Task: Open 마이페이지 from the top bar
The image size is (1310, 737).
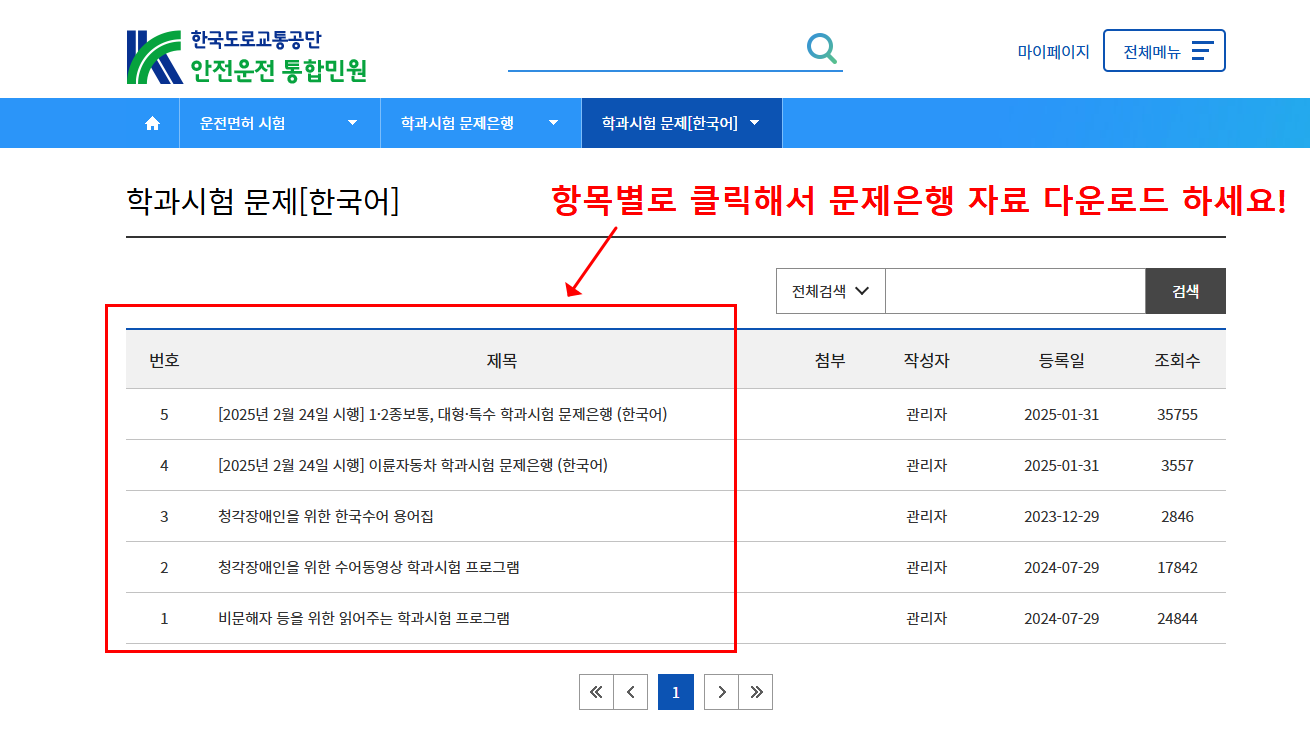Action: [x=1053, y=51]
